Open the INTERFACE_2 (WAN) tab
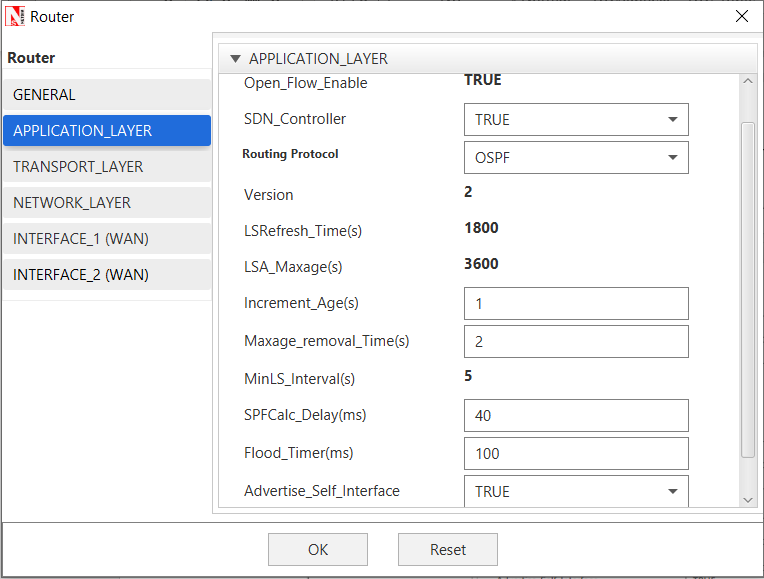This screenshot has height=579, width=764. [106, 275]
